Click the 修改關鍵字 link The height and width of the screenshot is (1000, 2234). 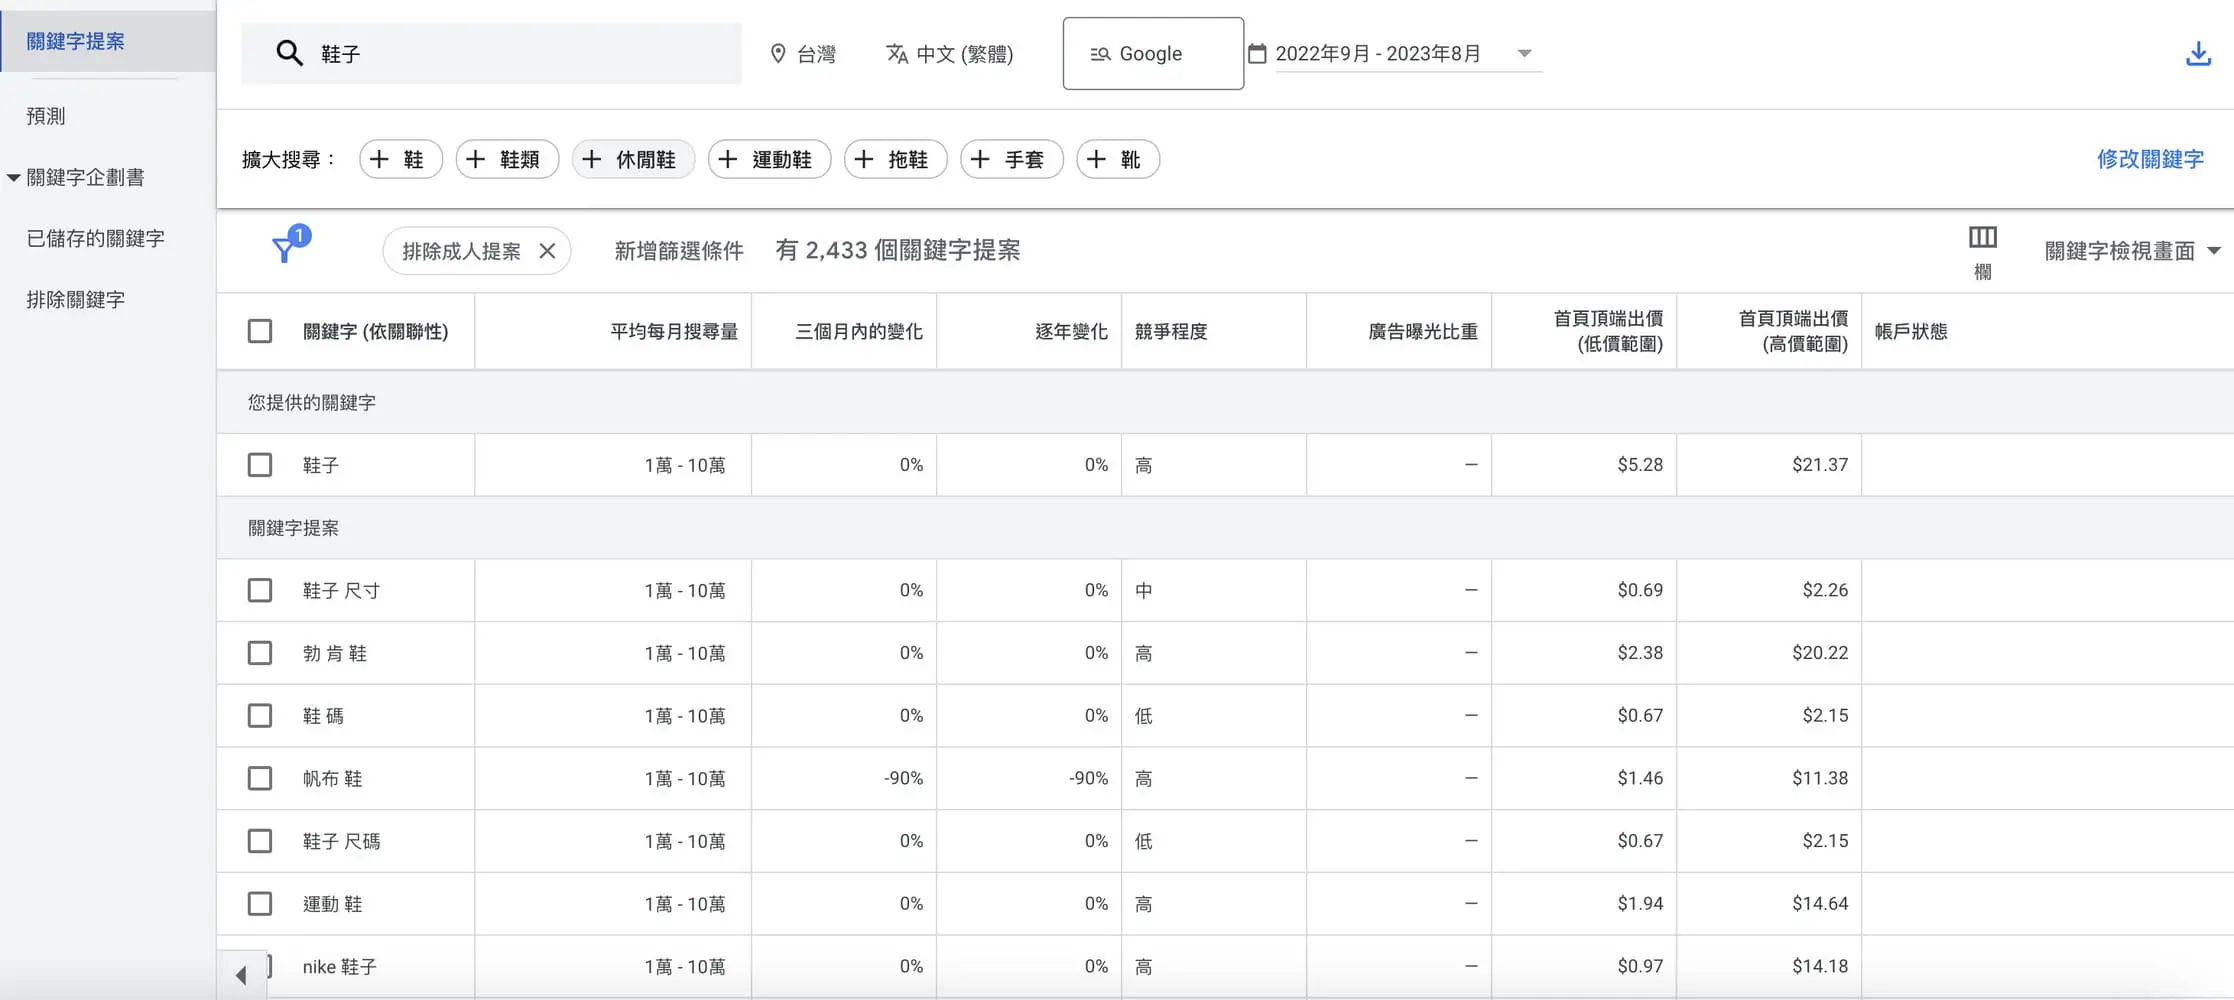(x=2150, y=159)
